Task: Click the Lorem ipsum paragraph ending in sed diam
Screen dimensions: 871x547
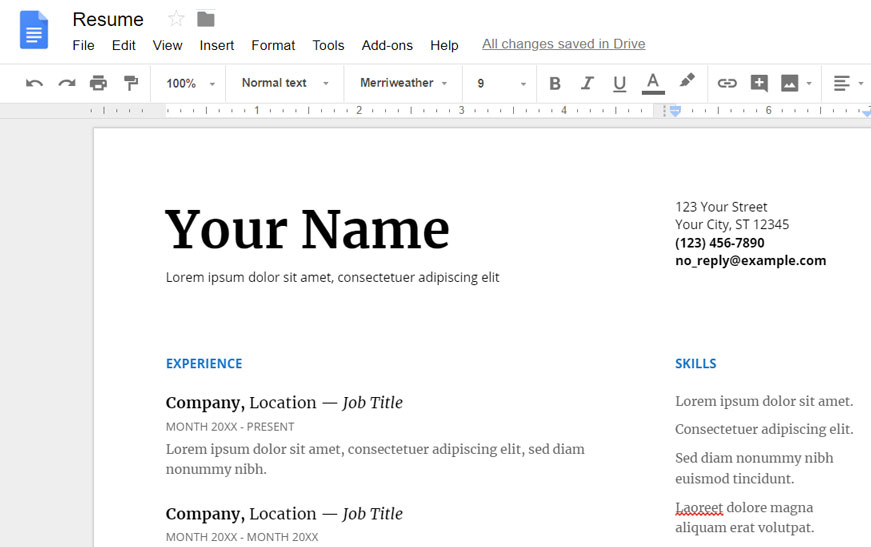Action: pos(375,459)
